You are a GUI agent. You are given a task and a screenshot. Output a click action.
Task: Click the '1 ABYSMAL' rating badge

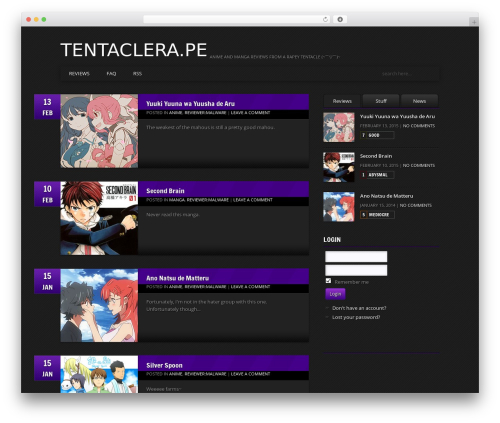point(377,175)
